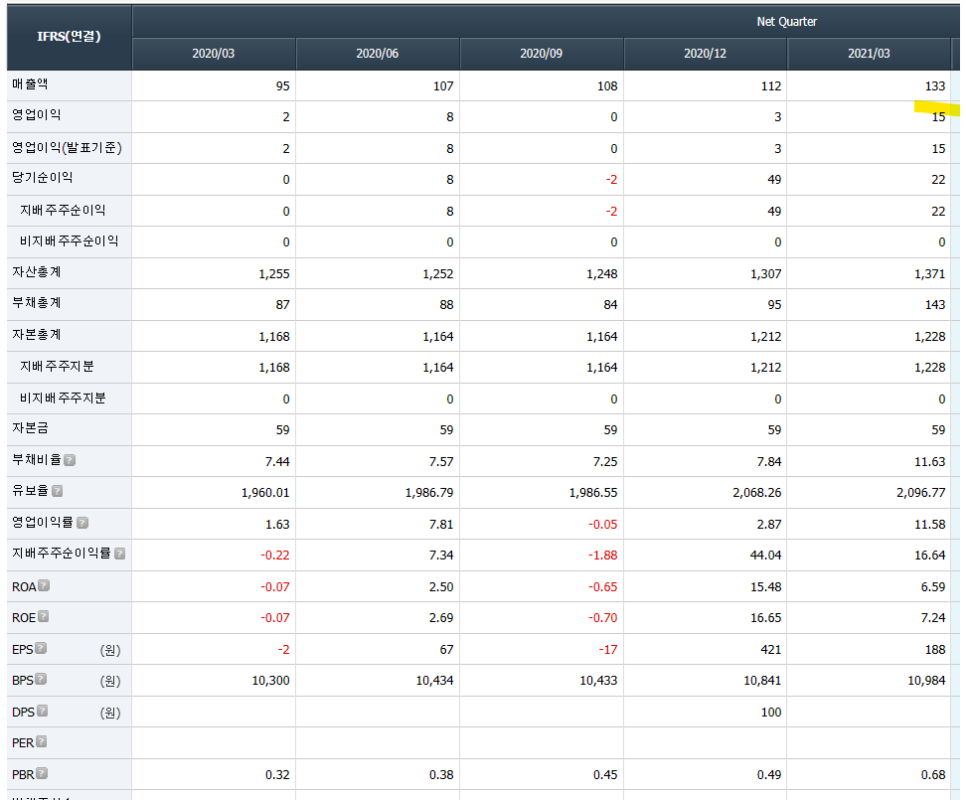Viewport: 966px width, 800px height.
Task: Click the 2021/03 매출액 value 133
Action: coord(935,86)
